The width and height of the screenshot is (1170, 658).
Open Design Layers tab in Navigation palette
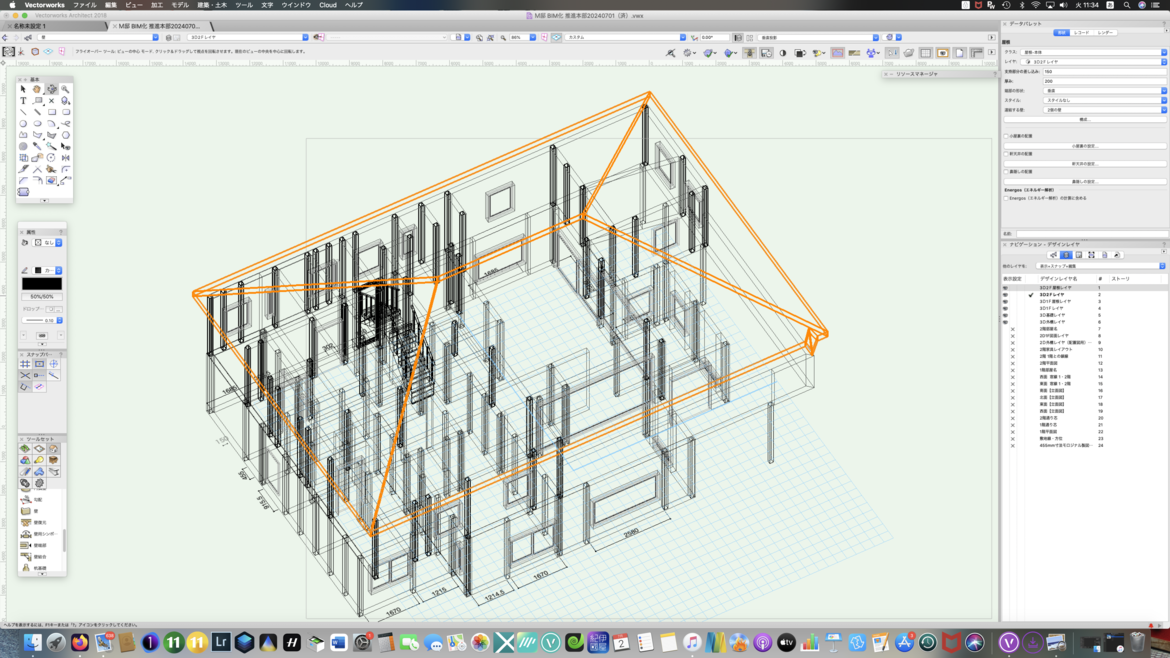coord(1066,255)
